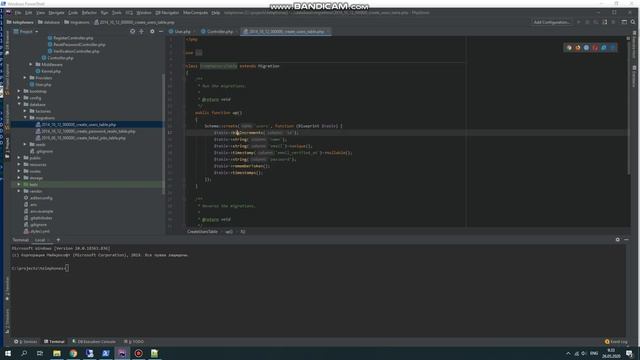Expand the bootstrap folder
The height and width of the screenshot is (360, 640).
[x=19, y=91]
